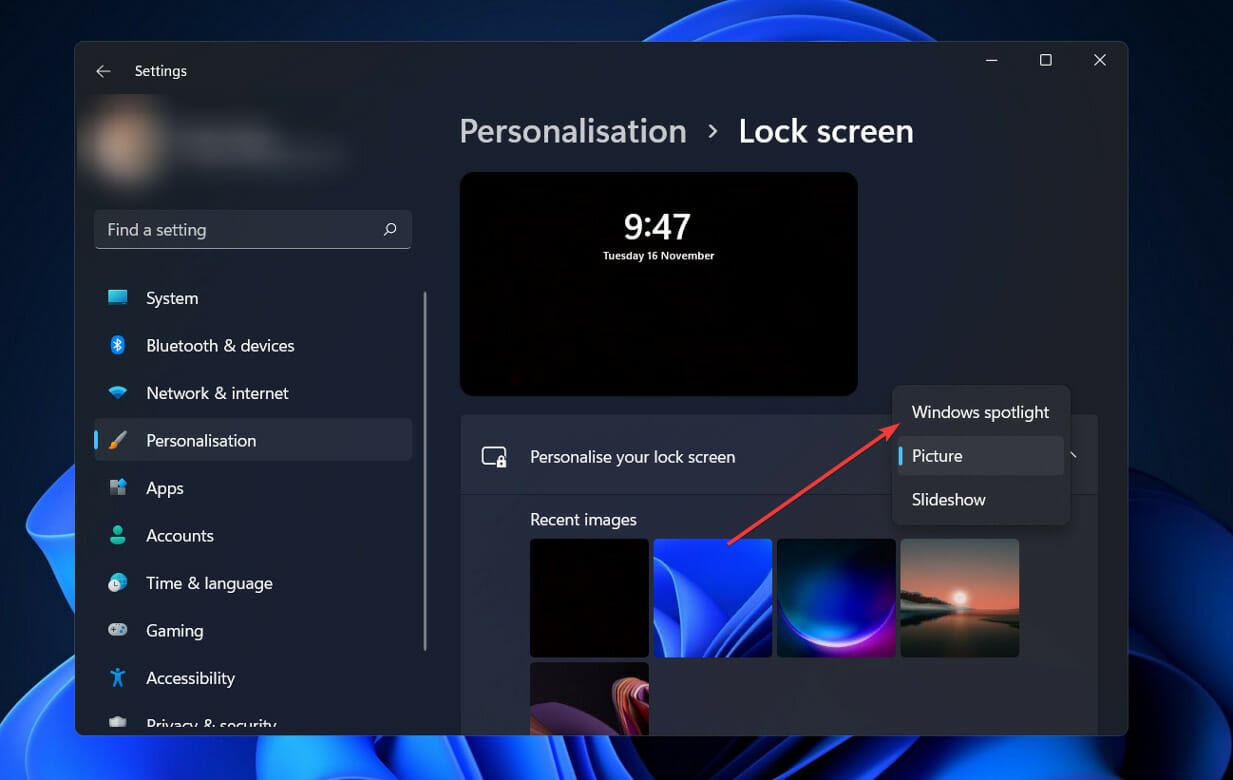Type in the Find a setting field
This screenshot has width=1233, height=780.
point(240,230)
